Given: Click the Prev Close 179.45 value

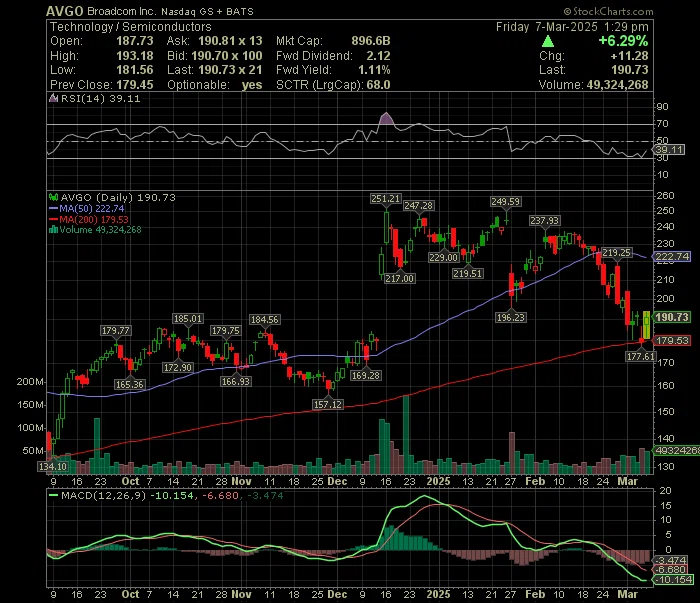Looking at the screenshot, I should click(x=135, y=85).
